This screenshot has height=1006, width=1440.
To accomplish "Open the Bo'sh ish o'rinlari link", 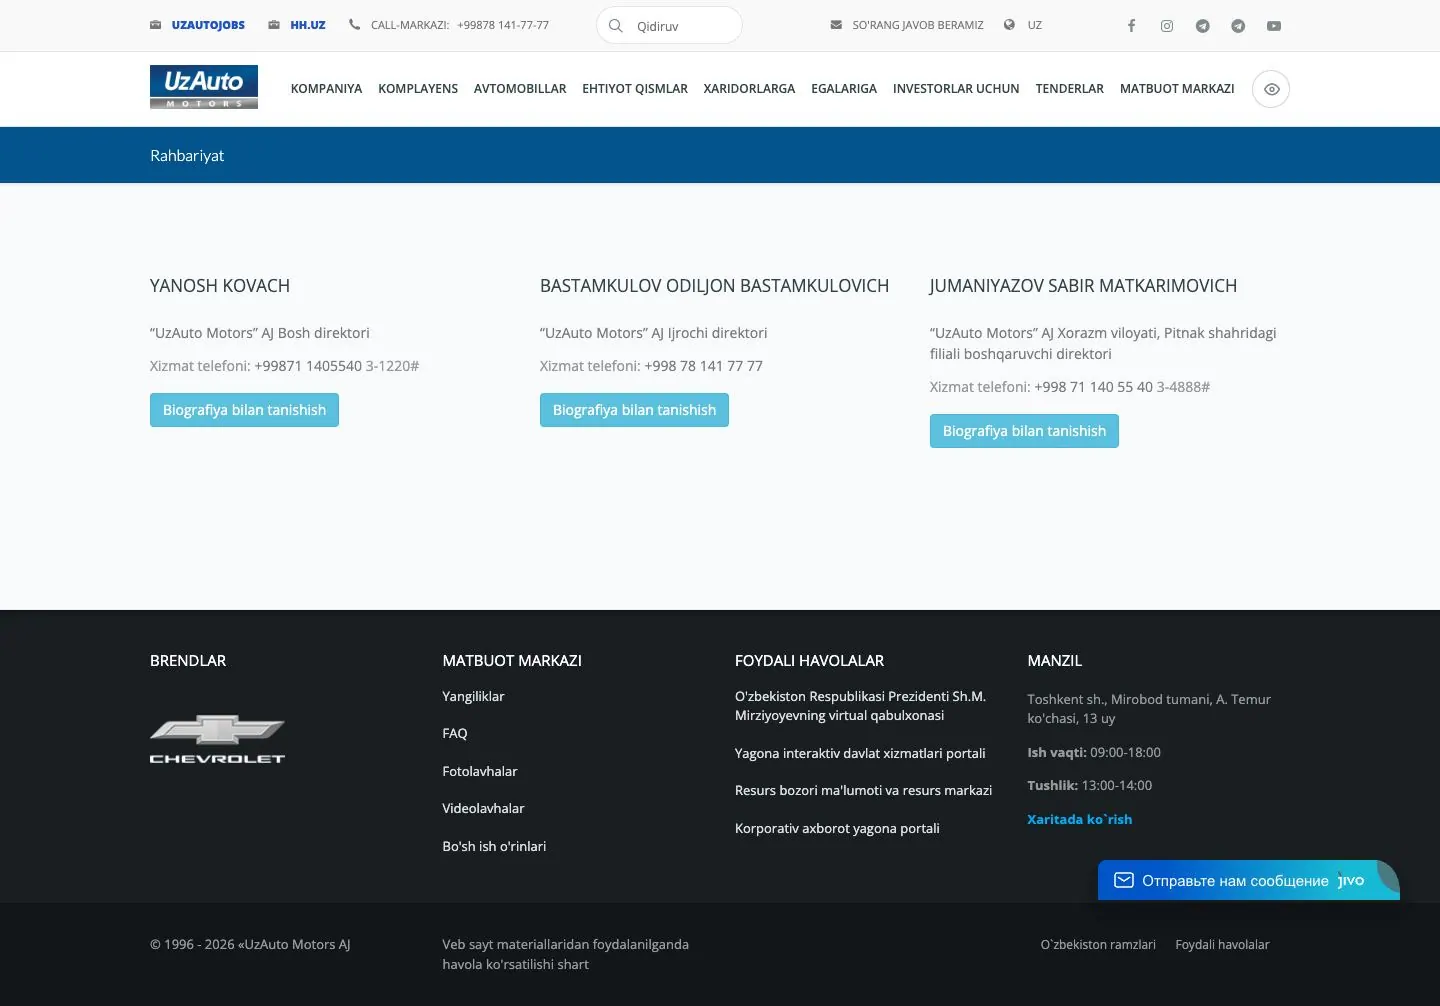I will [x=494, y=846].
